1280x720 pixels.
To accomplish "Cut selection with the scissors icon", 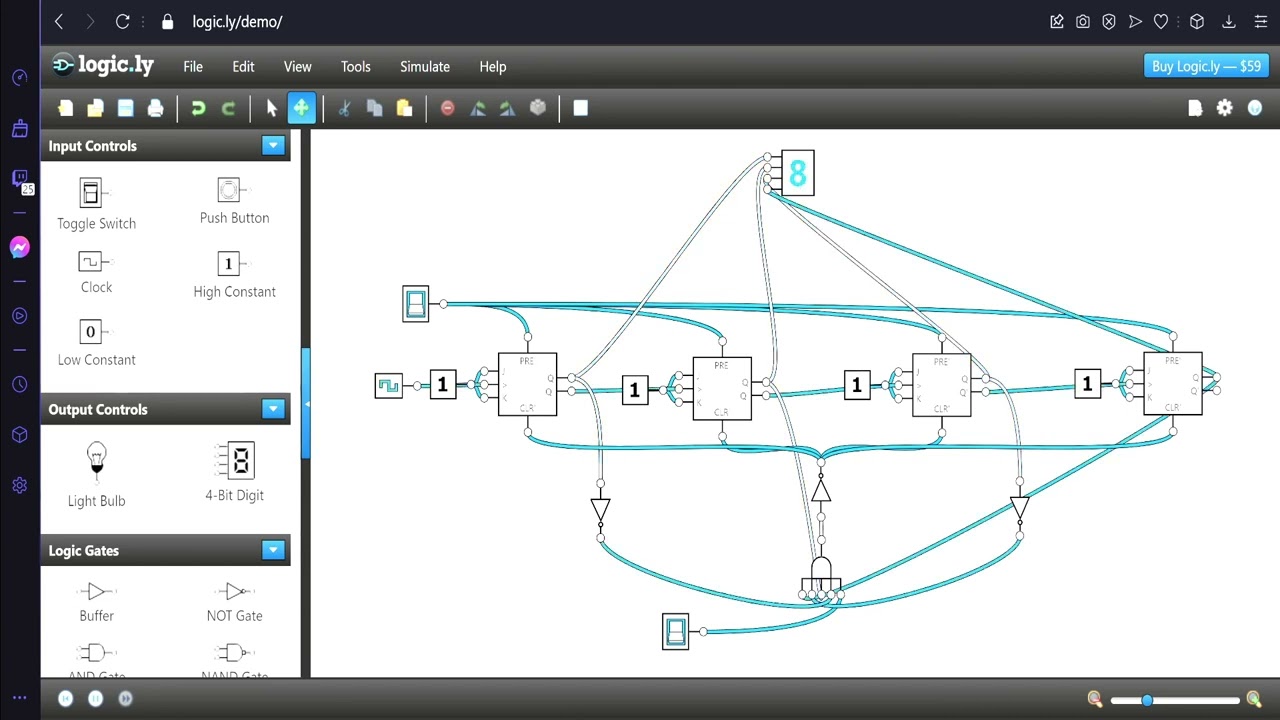I will 344,108.
